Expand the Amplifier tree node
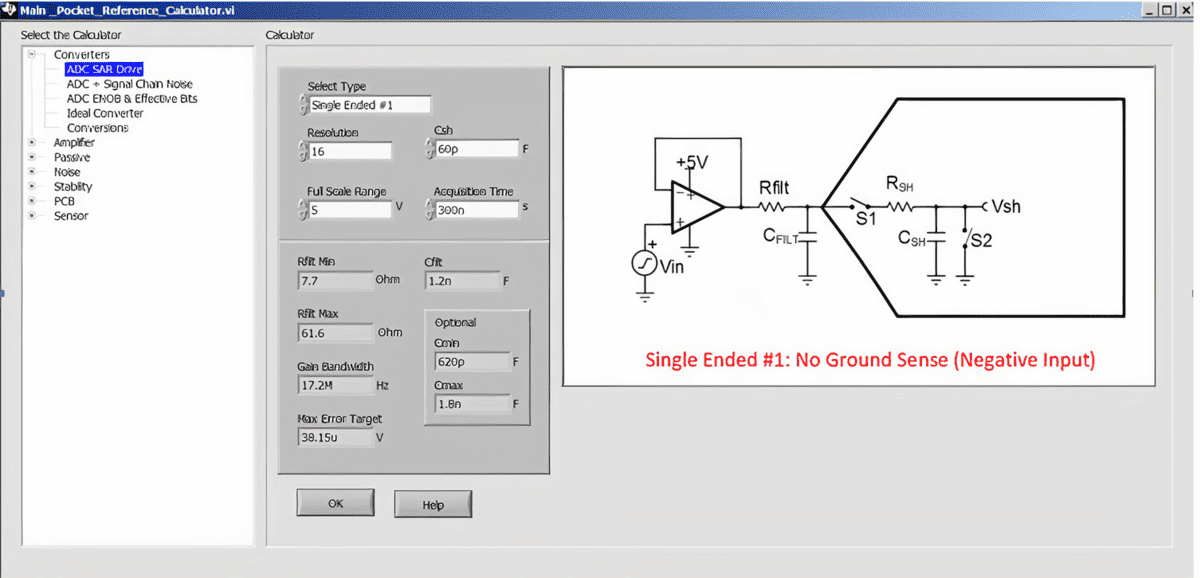 pyautogui.click(x=32, y=142)
